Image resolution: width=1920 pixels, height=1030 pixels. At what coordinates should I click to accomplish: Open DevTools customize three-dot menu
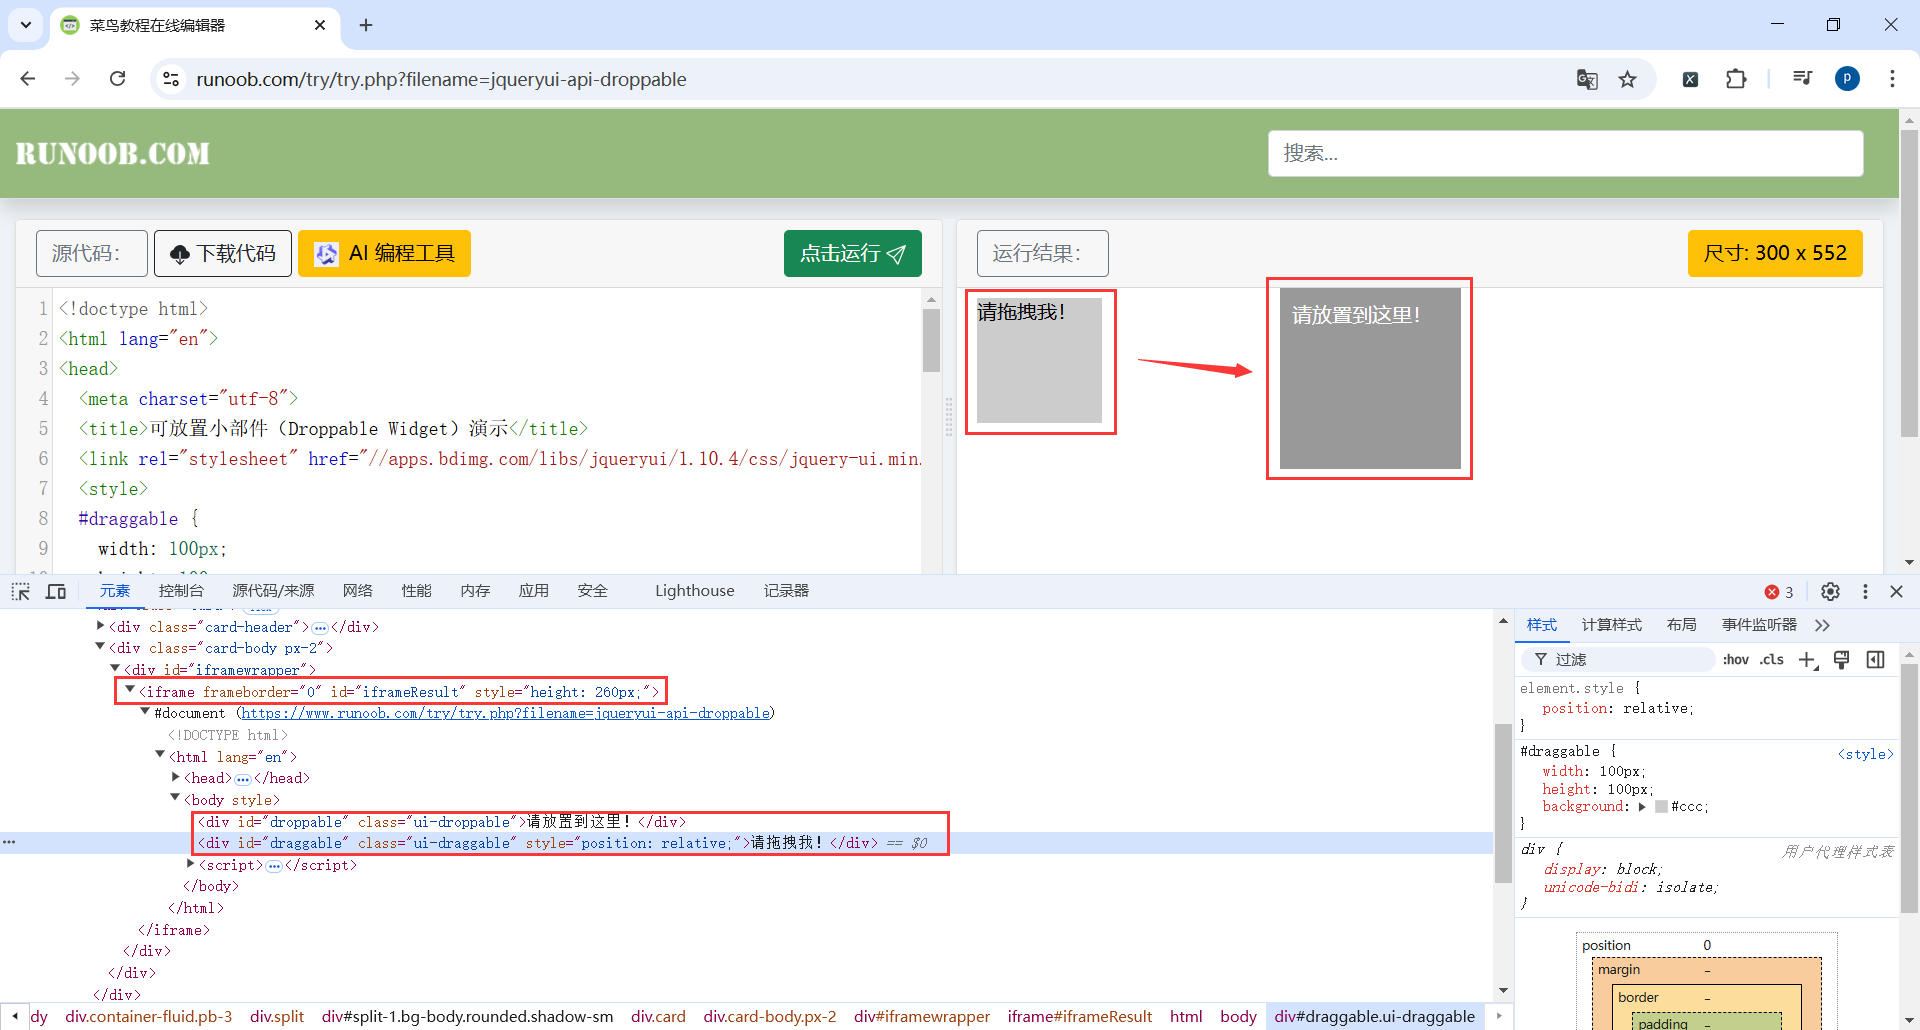pos(1865,591)
